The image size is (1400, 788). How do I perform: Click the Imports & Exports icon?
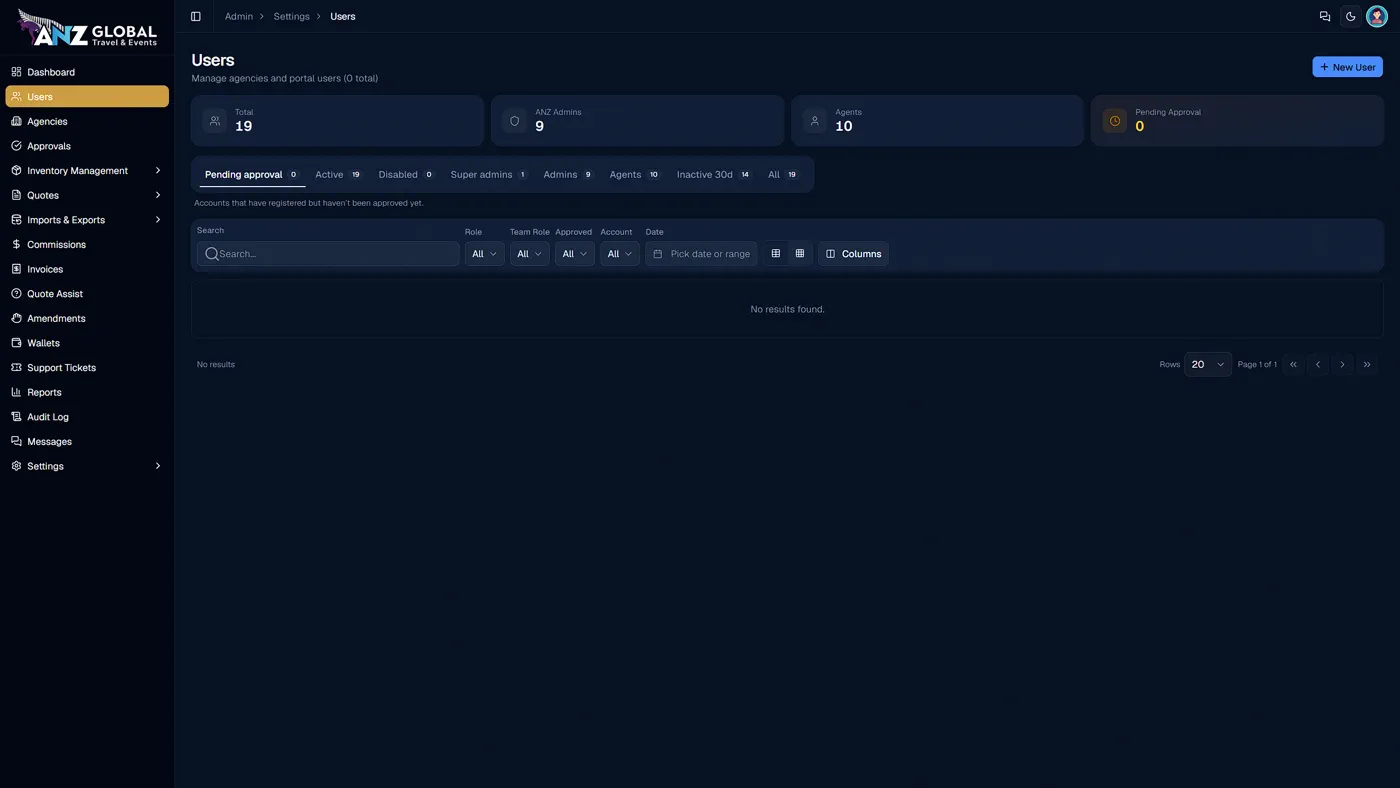point(16,220)
